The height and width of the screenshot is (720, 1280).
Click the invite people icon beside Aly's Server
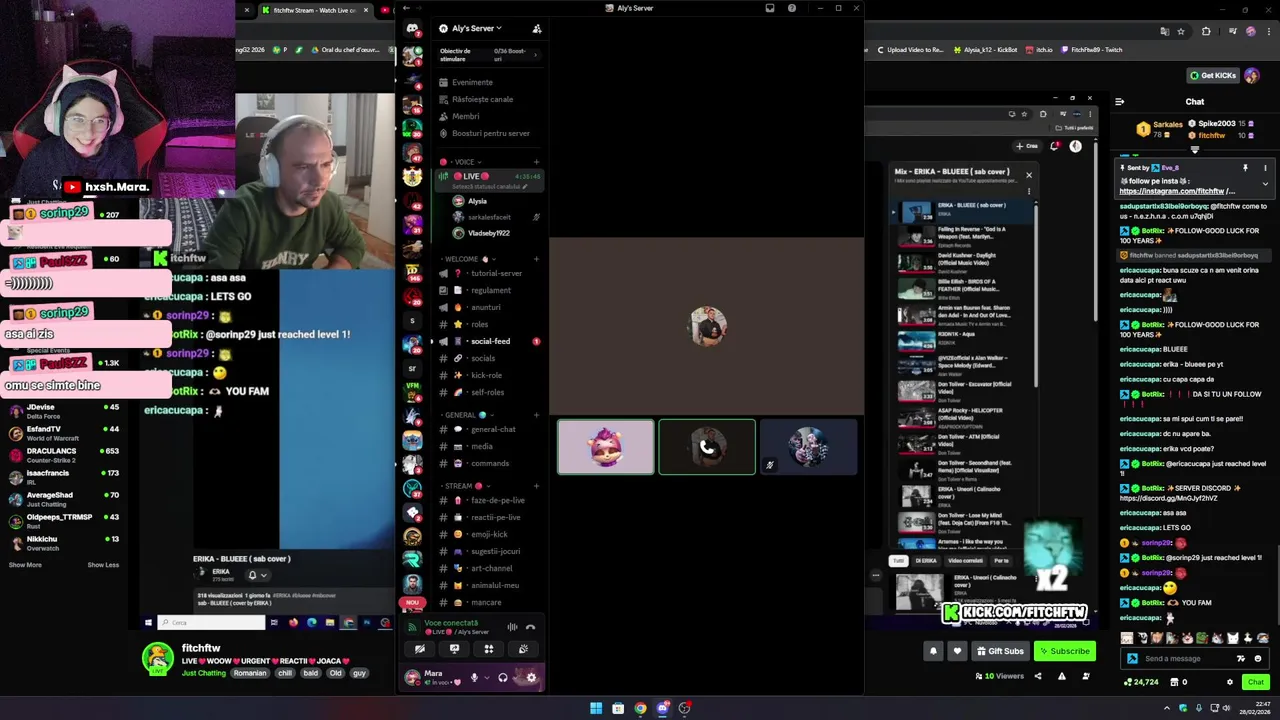coord(537,28)
